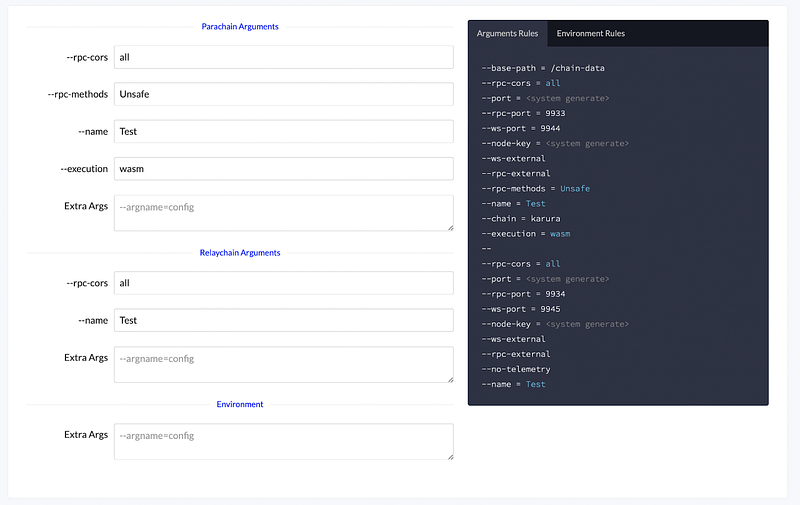Click the --base-path line in rules panel
This screenshot has height=505, width=800.
(542, 68)
